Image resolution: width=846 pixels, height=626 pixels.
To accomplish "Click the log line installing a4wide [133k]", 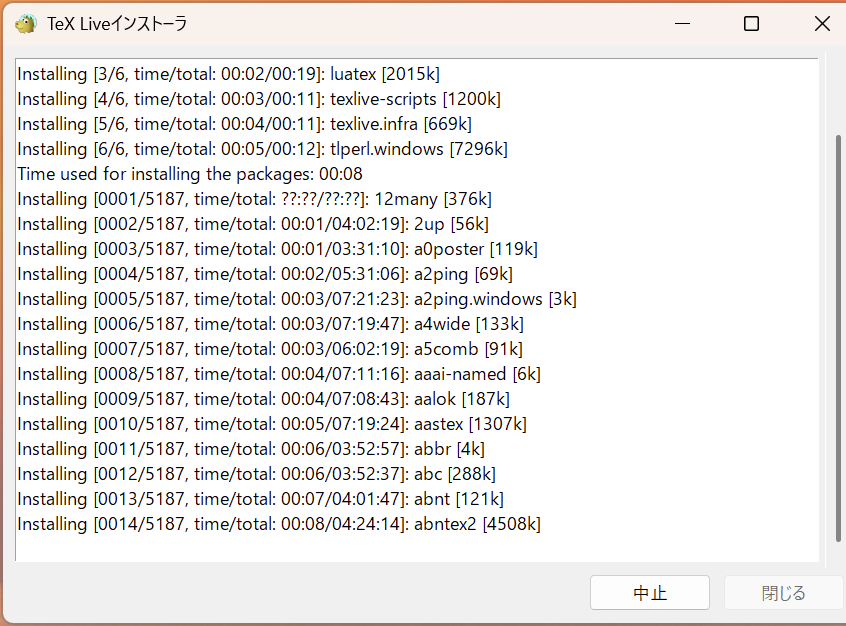I will pyautogui.click(x=270, y=324).
